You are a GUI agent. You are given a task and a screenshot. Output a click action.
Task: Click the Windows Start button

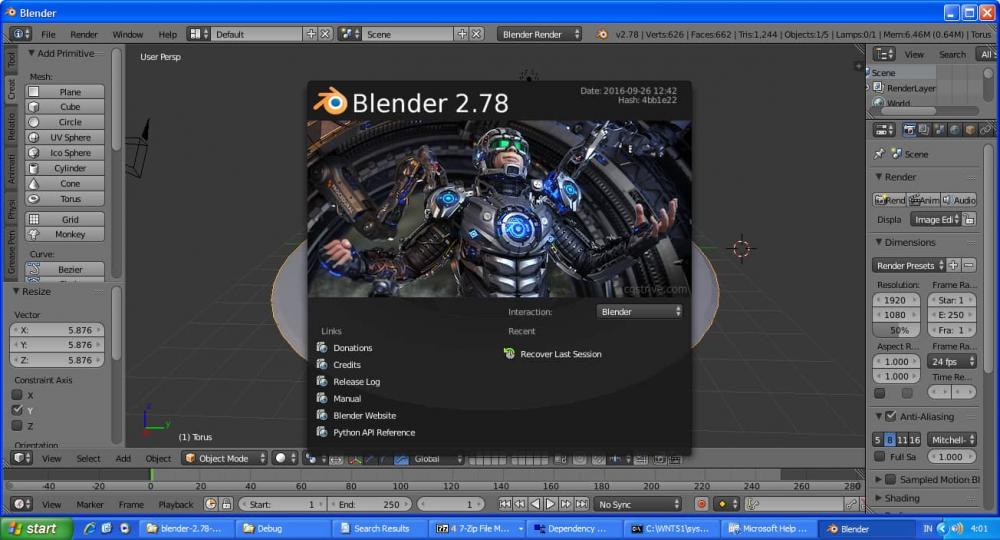pyautogui.click(x=35, y=528)
